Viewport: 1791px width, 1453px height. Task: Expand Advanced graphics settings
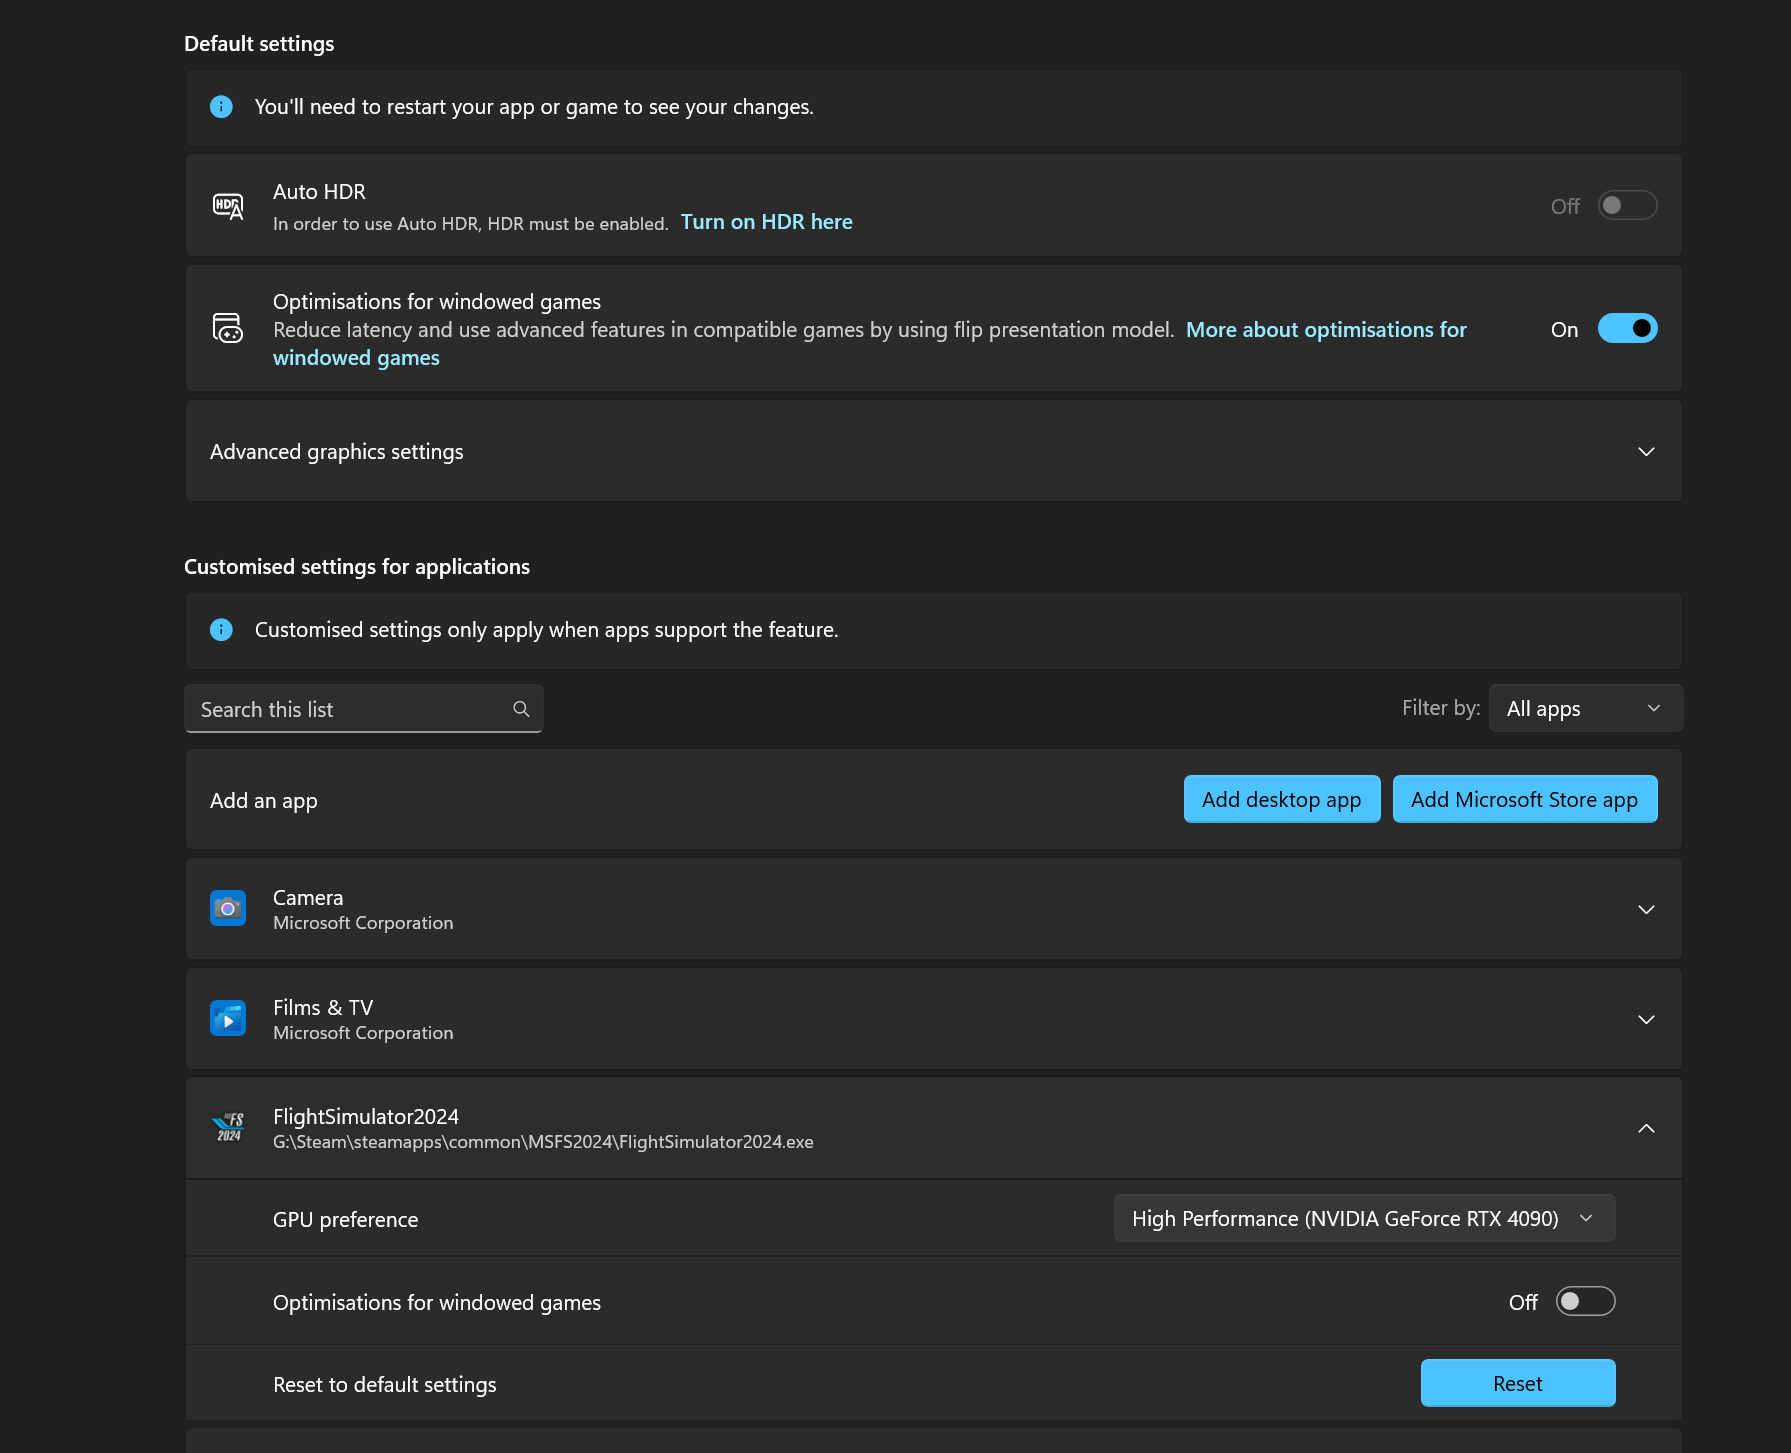(x=1645, y=452)
